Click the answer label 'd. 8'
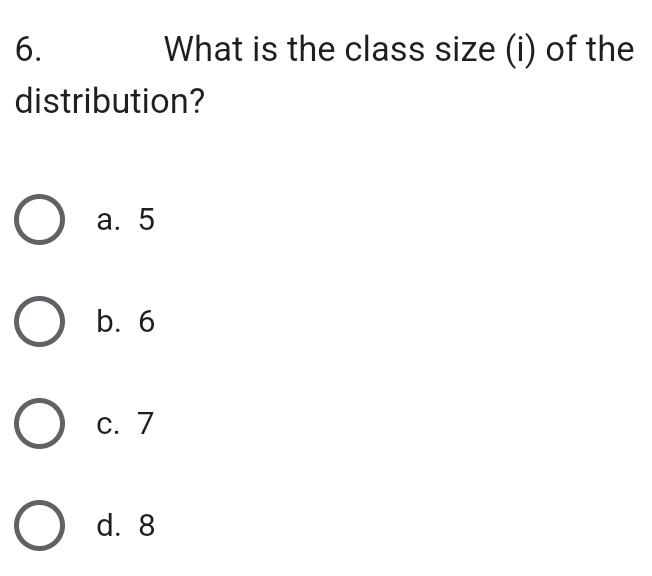The width and height of the screenshot is (652, 576). pyautogui.click(x=126, y=525)
